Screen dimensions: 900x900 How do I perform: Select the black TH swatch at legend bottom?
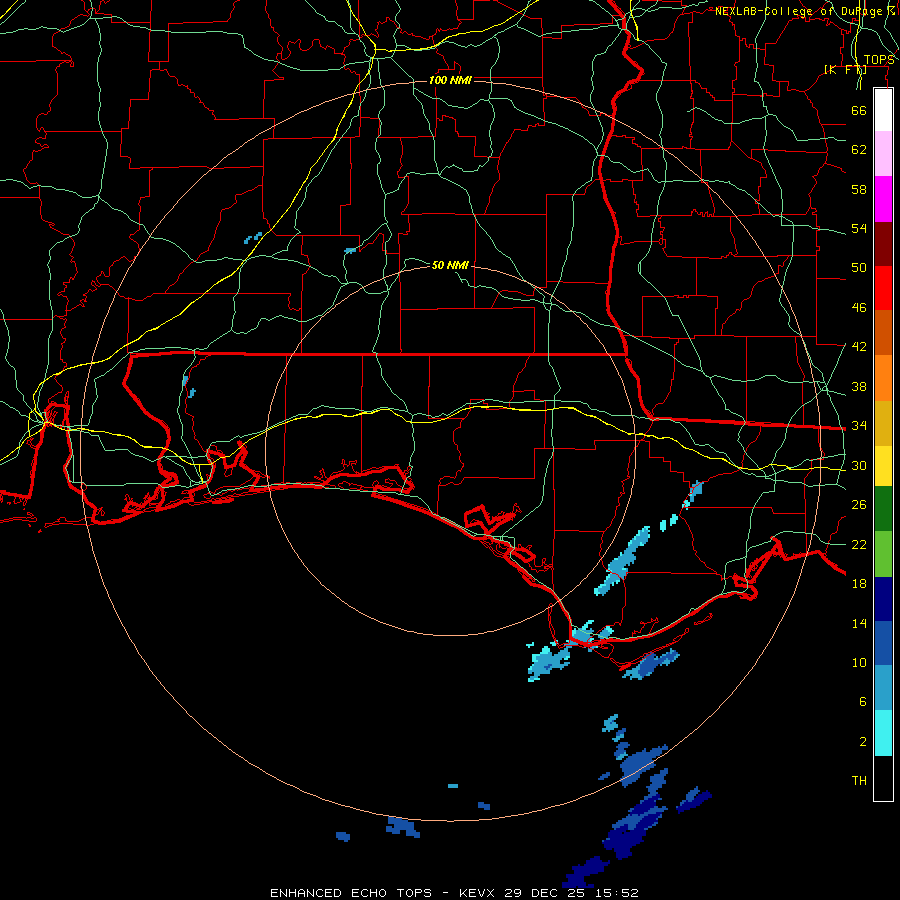click(x=883, y=778)
